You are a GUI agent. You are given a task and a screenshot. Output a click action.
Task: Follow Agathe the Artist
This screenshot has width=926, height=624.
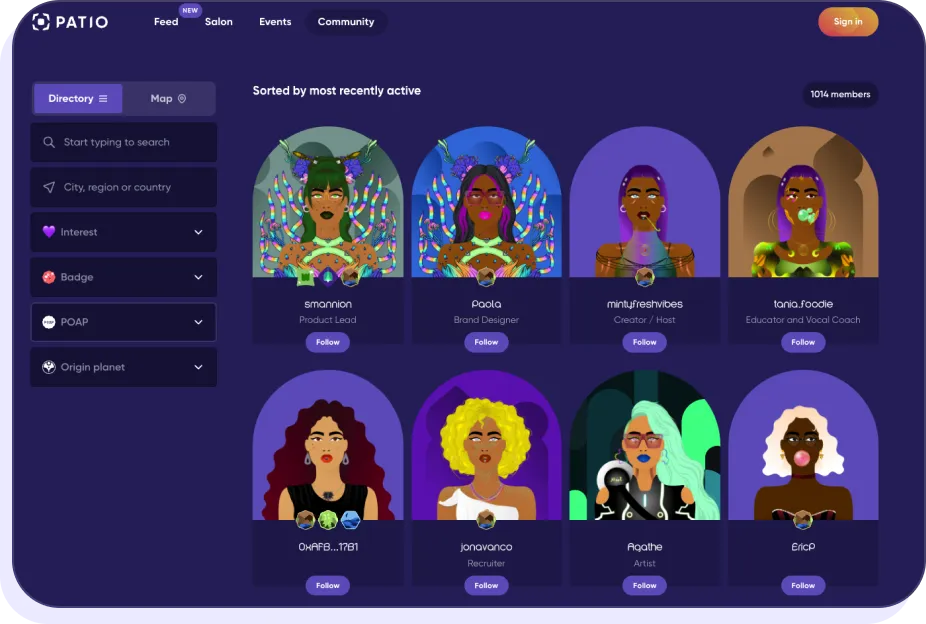pos(644,586)
